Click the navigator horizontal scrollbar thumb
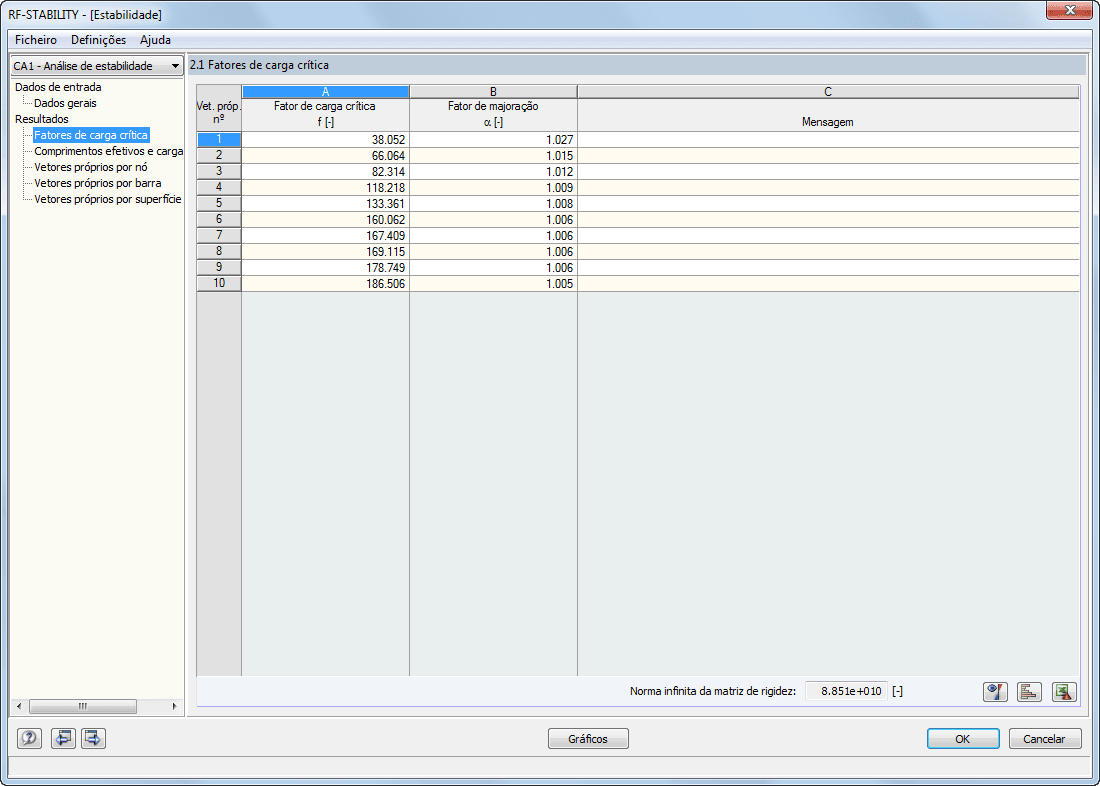 [83, 706]
